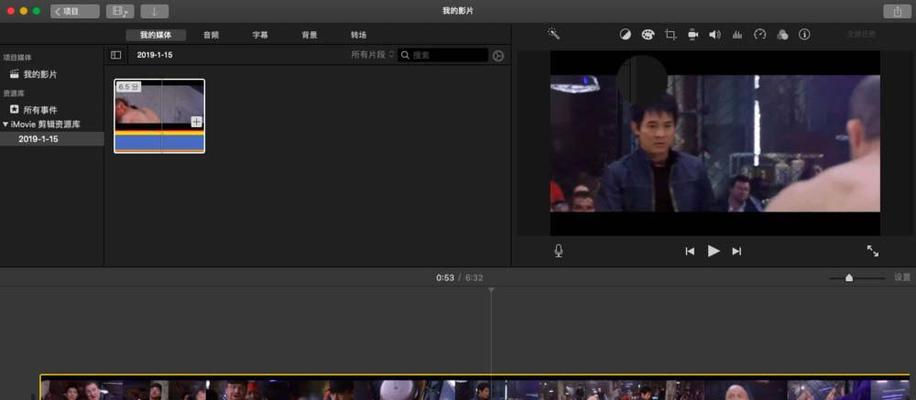Go back to 项目 projects

point(75,11)
